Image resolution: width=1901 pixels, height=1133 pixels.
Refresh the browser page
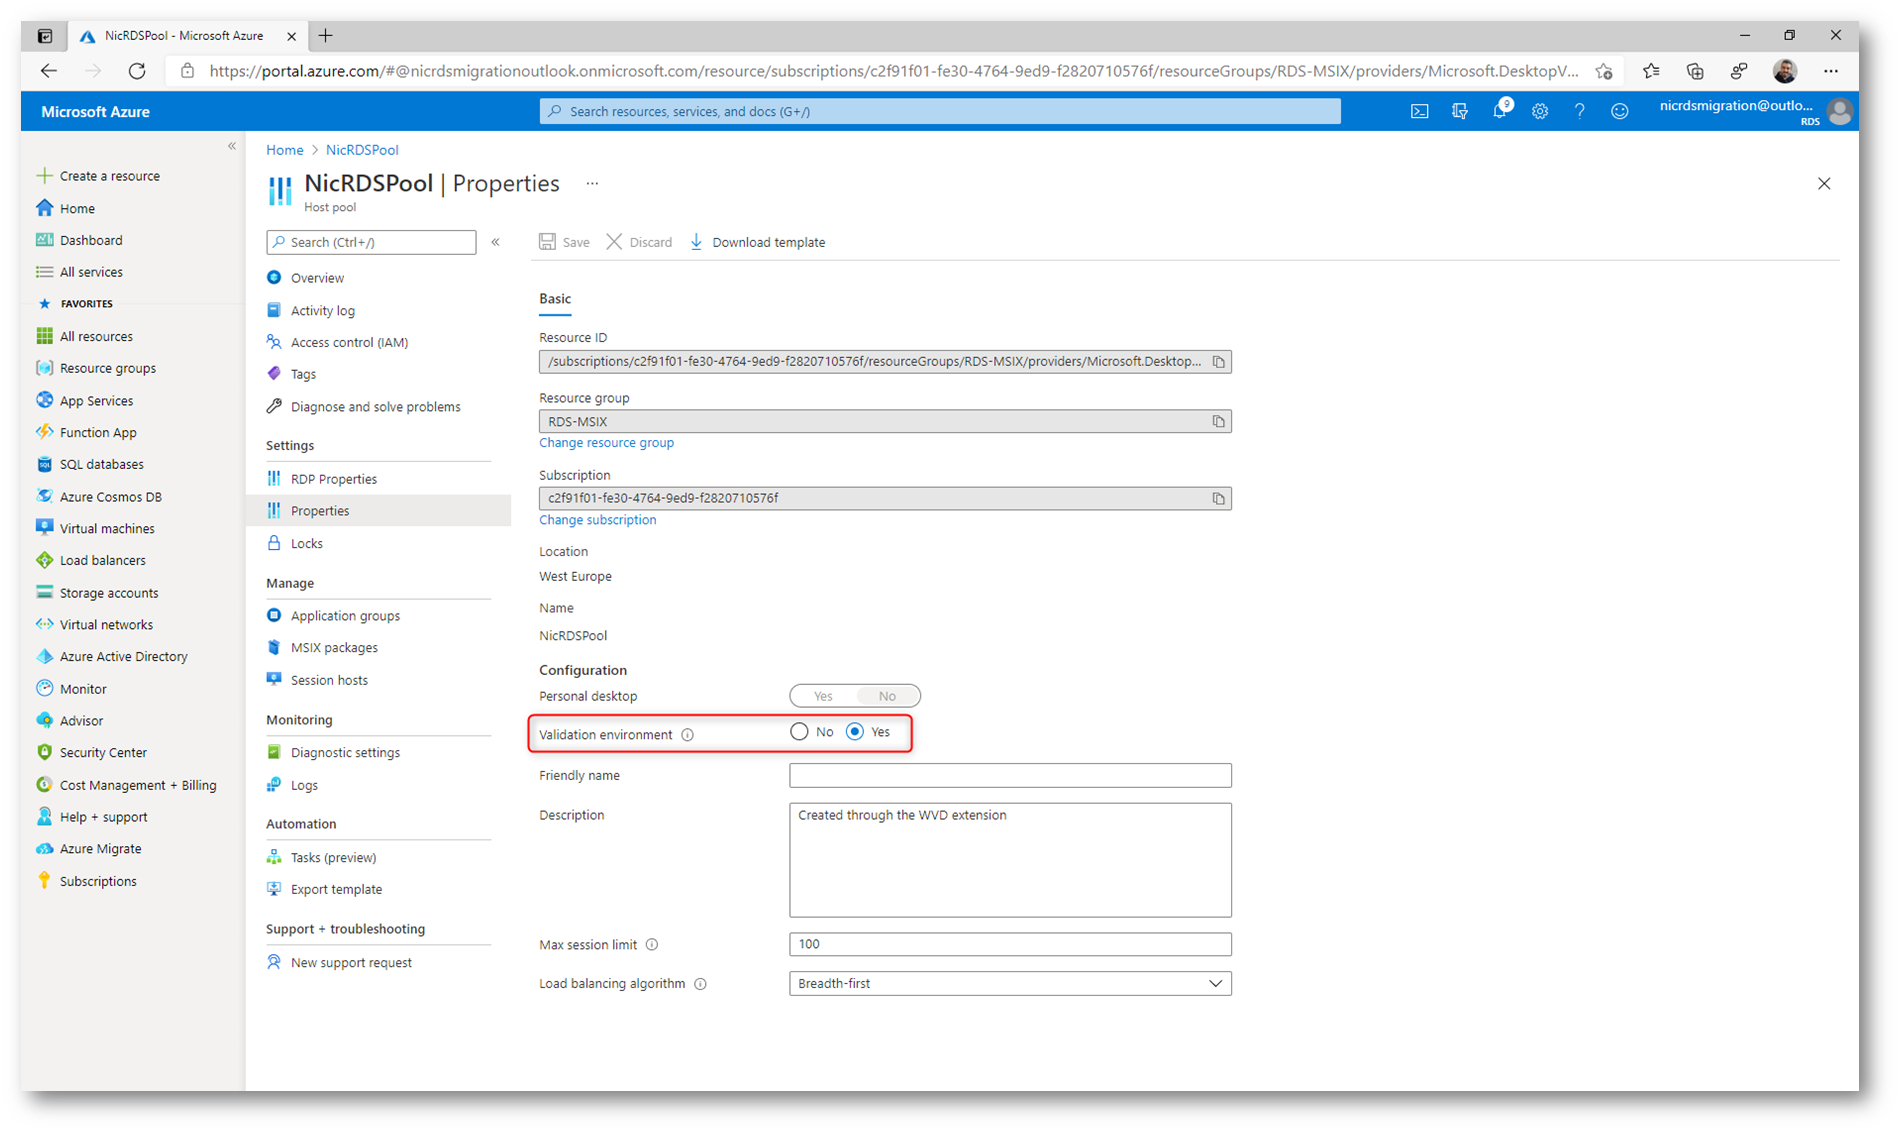pyautogui.click(x=137, y=71)
